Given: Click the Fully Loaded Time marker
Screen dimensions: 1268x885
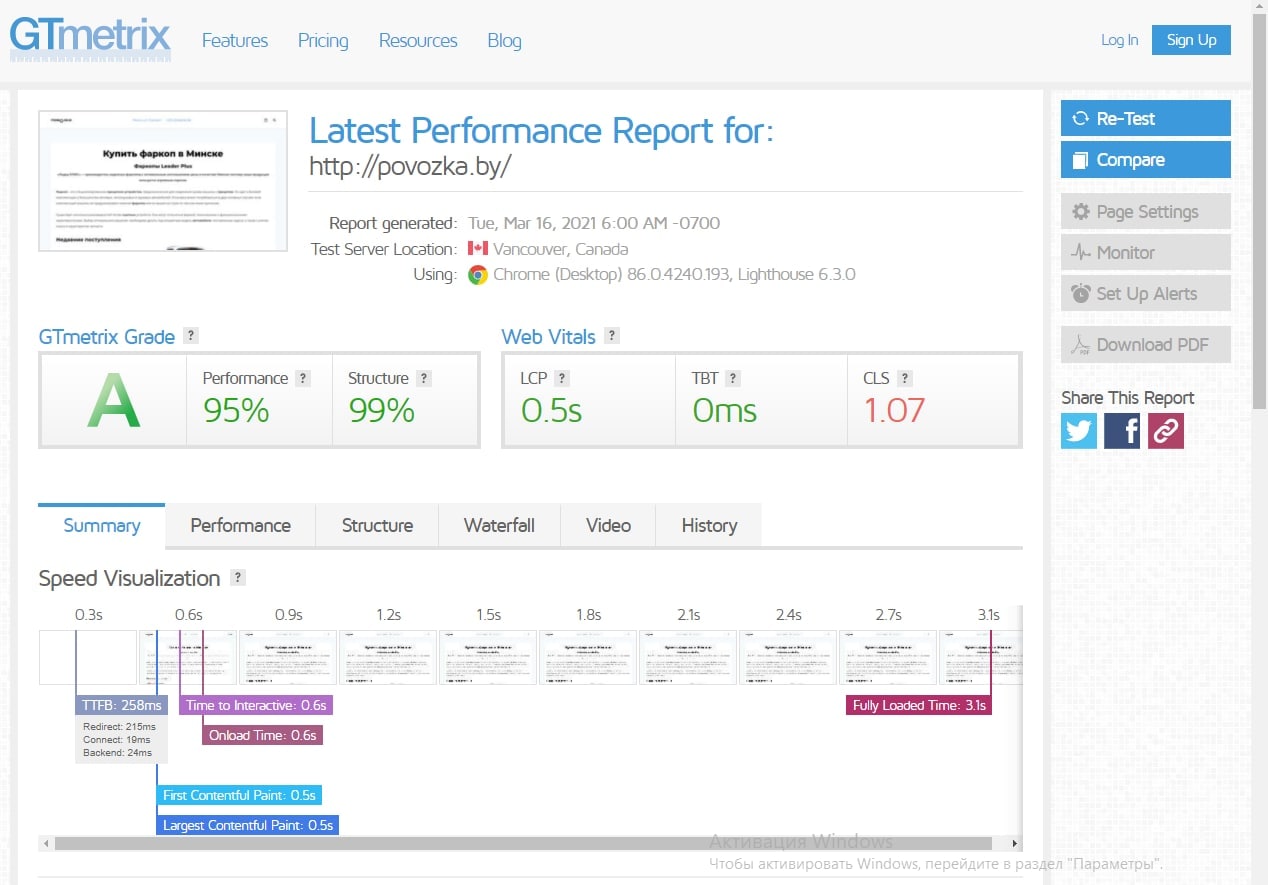Looking at the screenshot, I should 919,705.
